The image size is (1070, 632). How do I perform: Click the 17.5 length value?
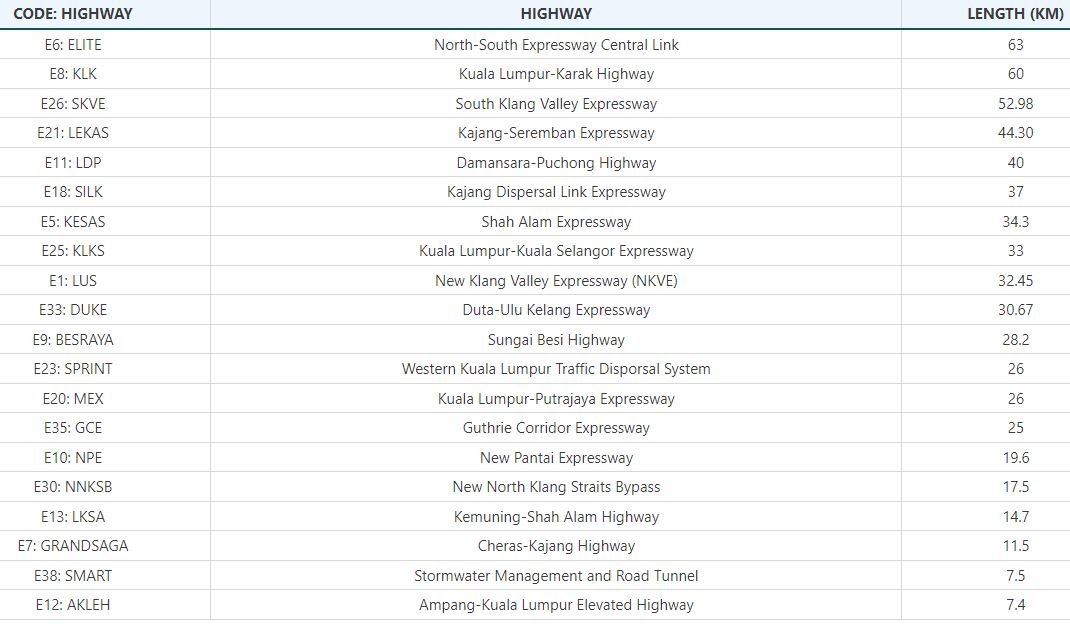point(1015,487)
